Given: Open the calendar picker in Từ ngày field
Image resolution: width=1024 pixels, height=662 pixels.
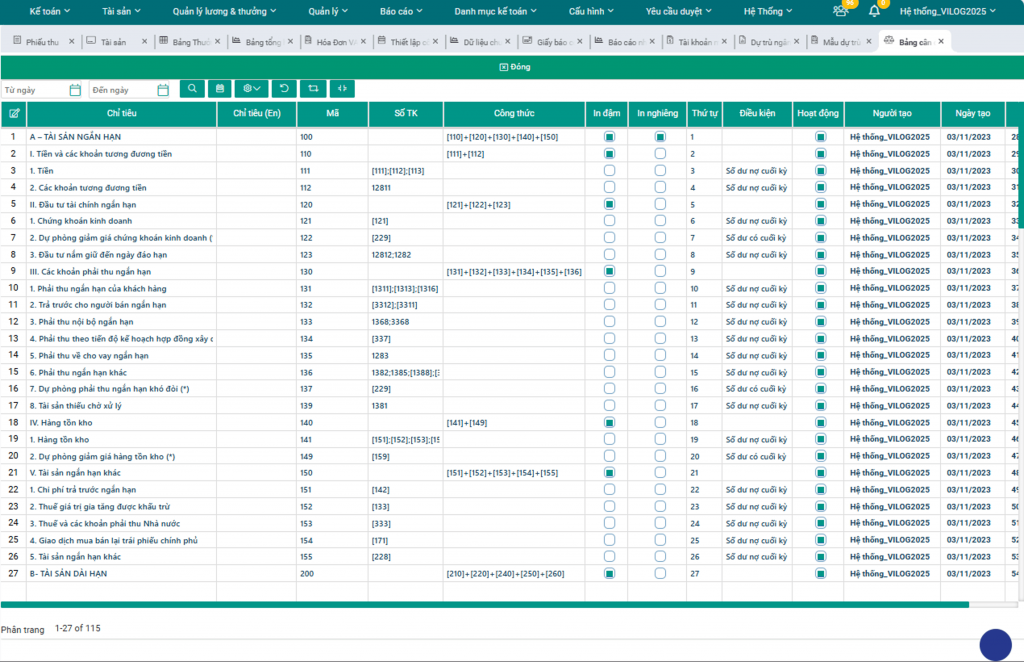Looking at the screenshot, I should [75, 90].
